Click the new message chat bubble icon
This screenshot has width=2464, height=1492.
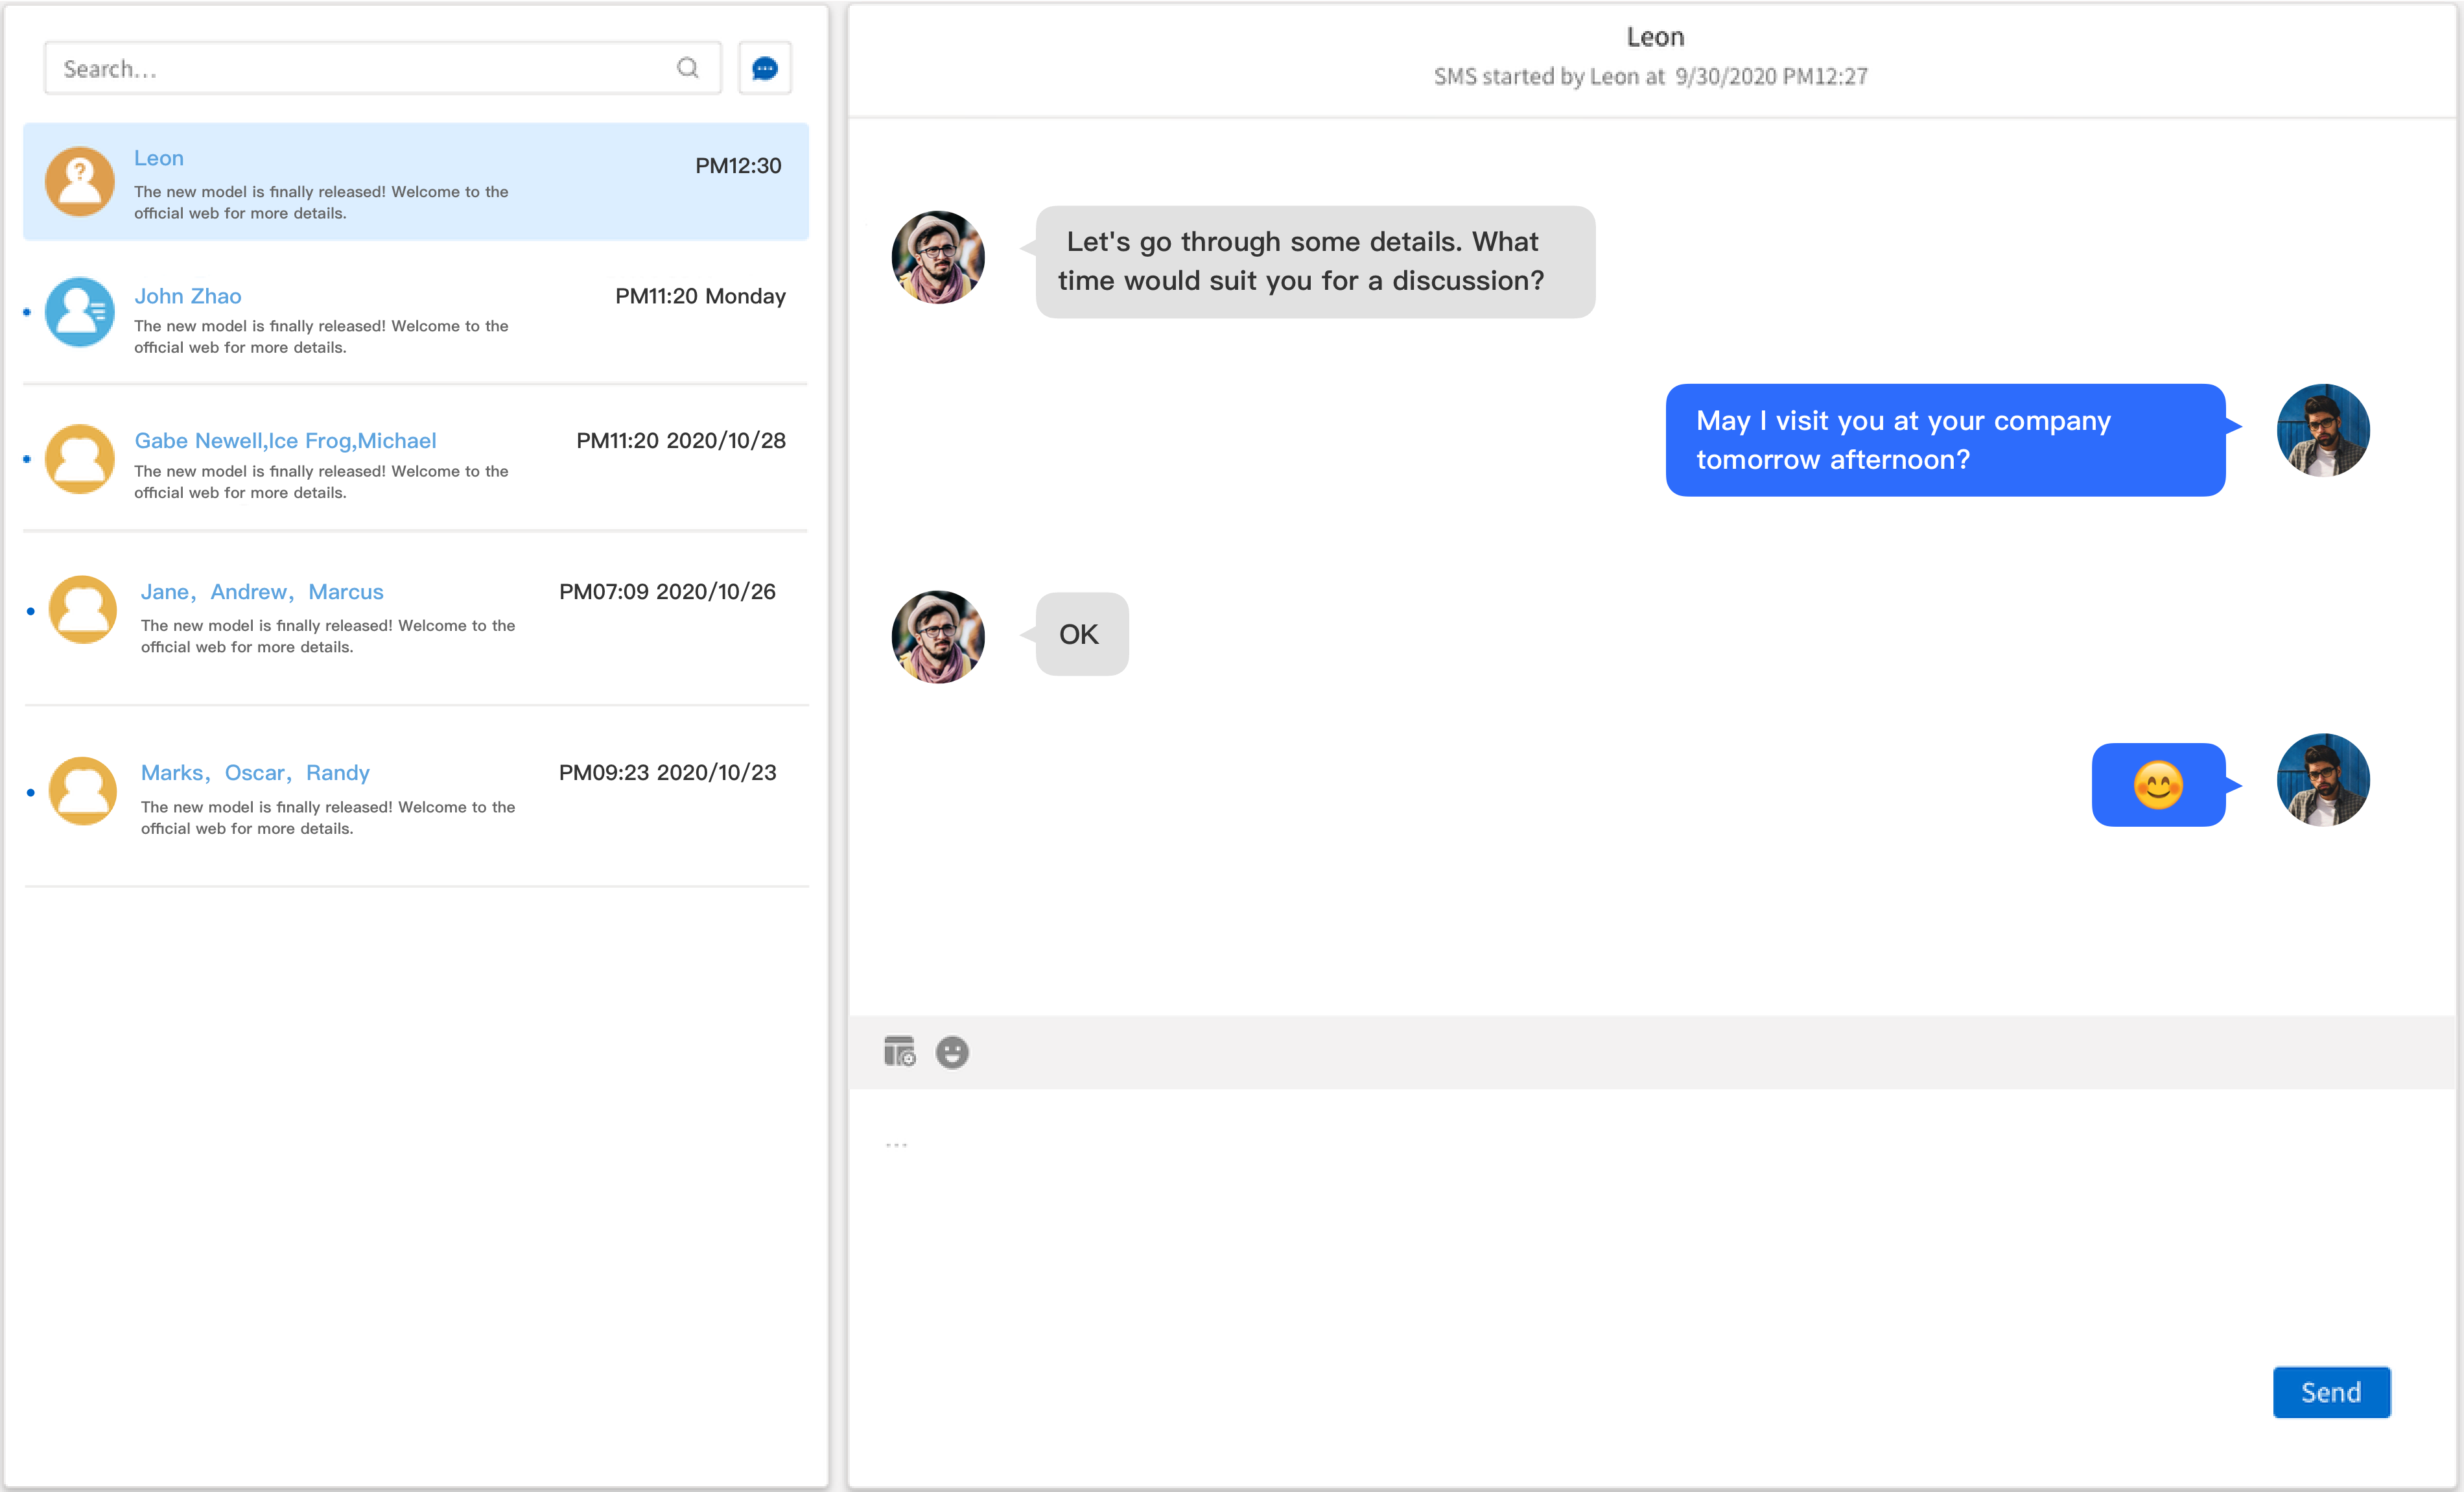[x=764, y=68]
